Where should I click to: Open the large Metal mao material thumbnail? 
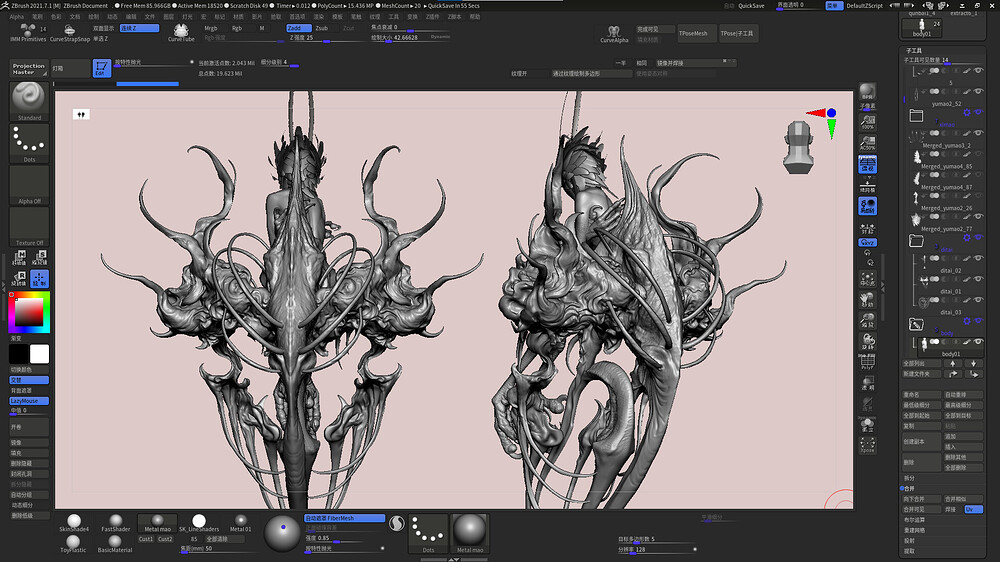tap(469, 533)
